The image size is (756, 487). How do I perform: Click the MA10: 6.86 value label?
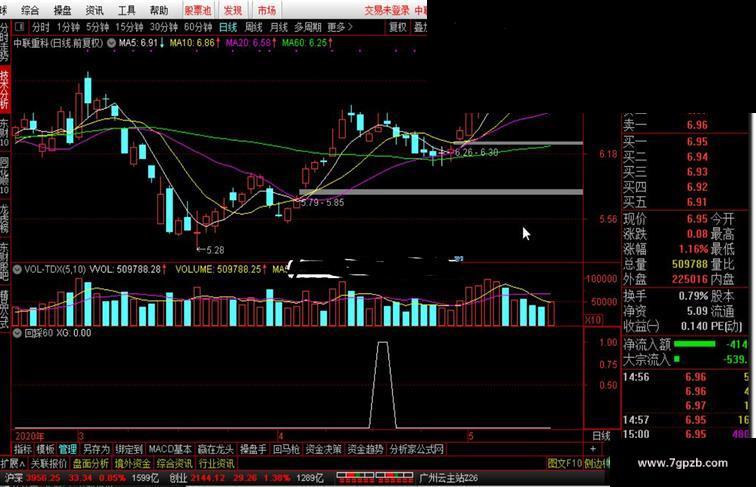195,43
